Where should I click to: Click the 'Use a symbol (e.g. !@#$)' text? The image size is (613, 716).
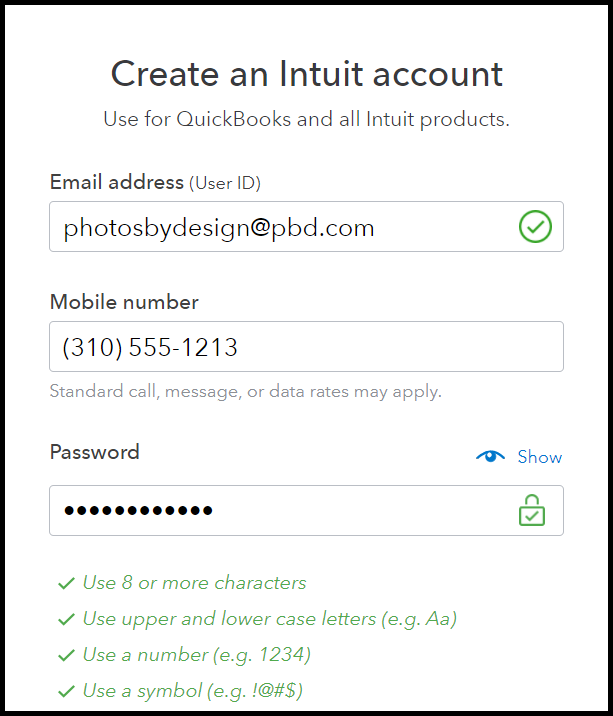pyautogui.click(x=193, y=691)
